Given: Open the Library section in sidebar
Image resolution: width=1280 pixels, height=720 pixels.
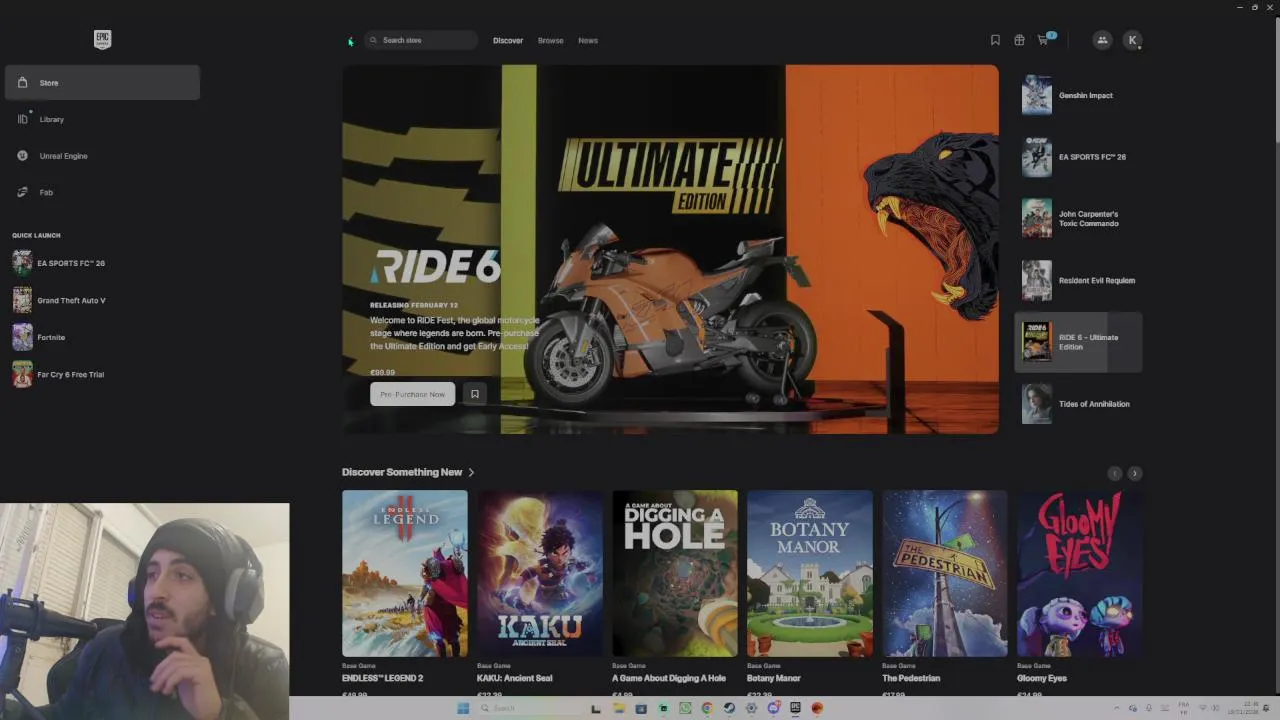Looking at the screenshot, I should tap(102, 119).
